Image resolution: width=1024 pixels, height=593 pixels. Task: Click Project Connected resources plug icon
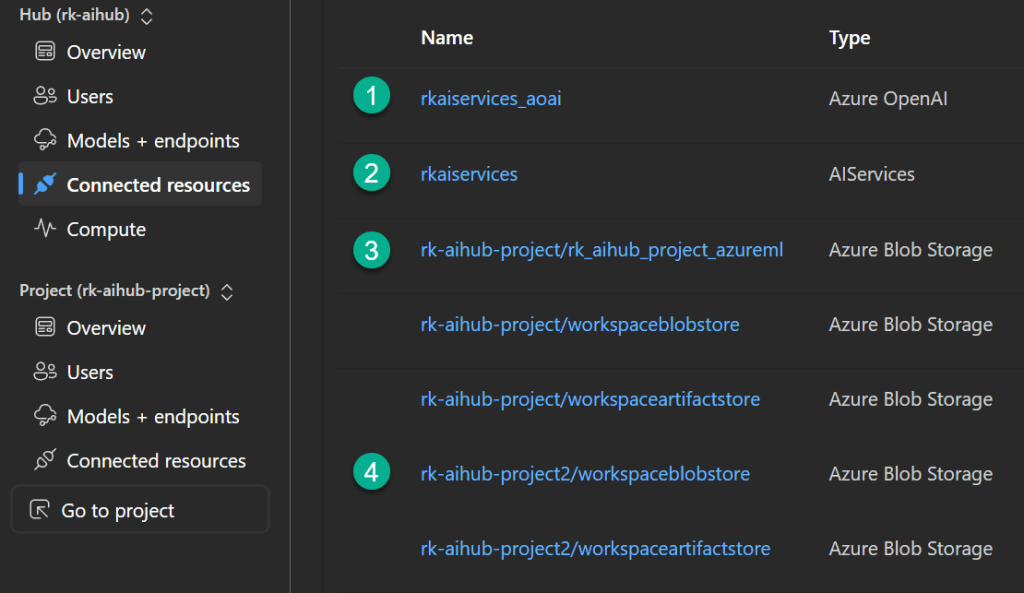tap(44, 461)
